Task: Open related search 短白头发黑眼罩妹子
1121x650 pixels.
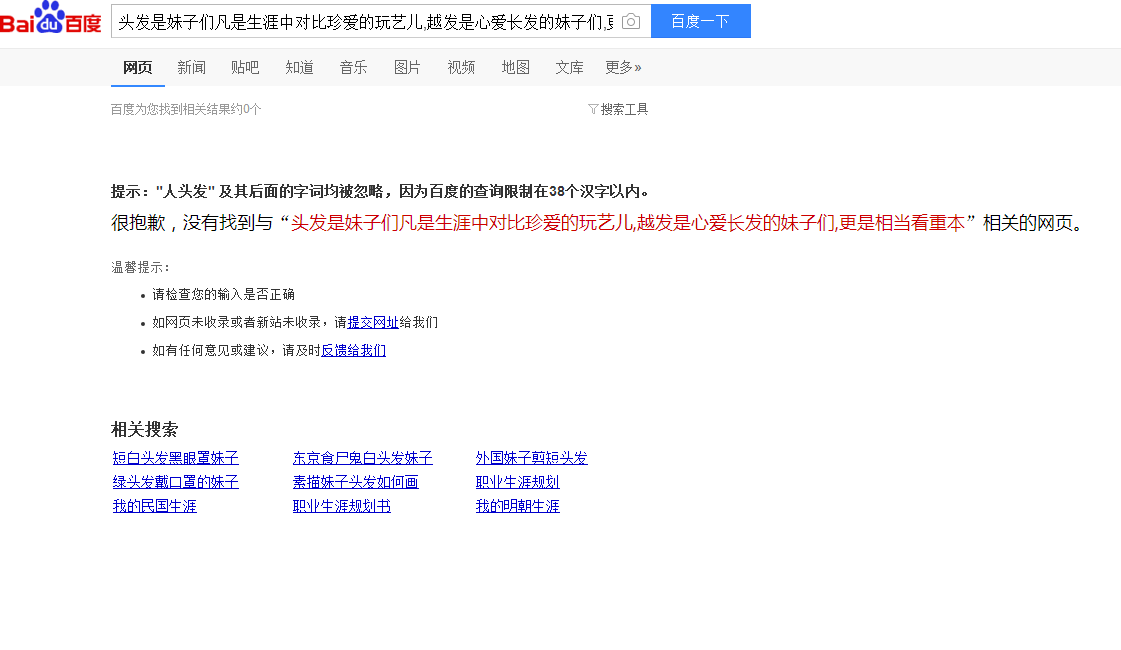Action: pyautogui.click(x=176, y=458)
